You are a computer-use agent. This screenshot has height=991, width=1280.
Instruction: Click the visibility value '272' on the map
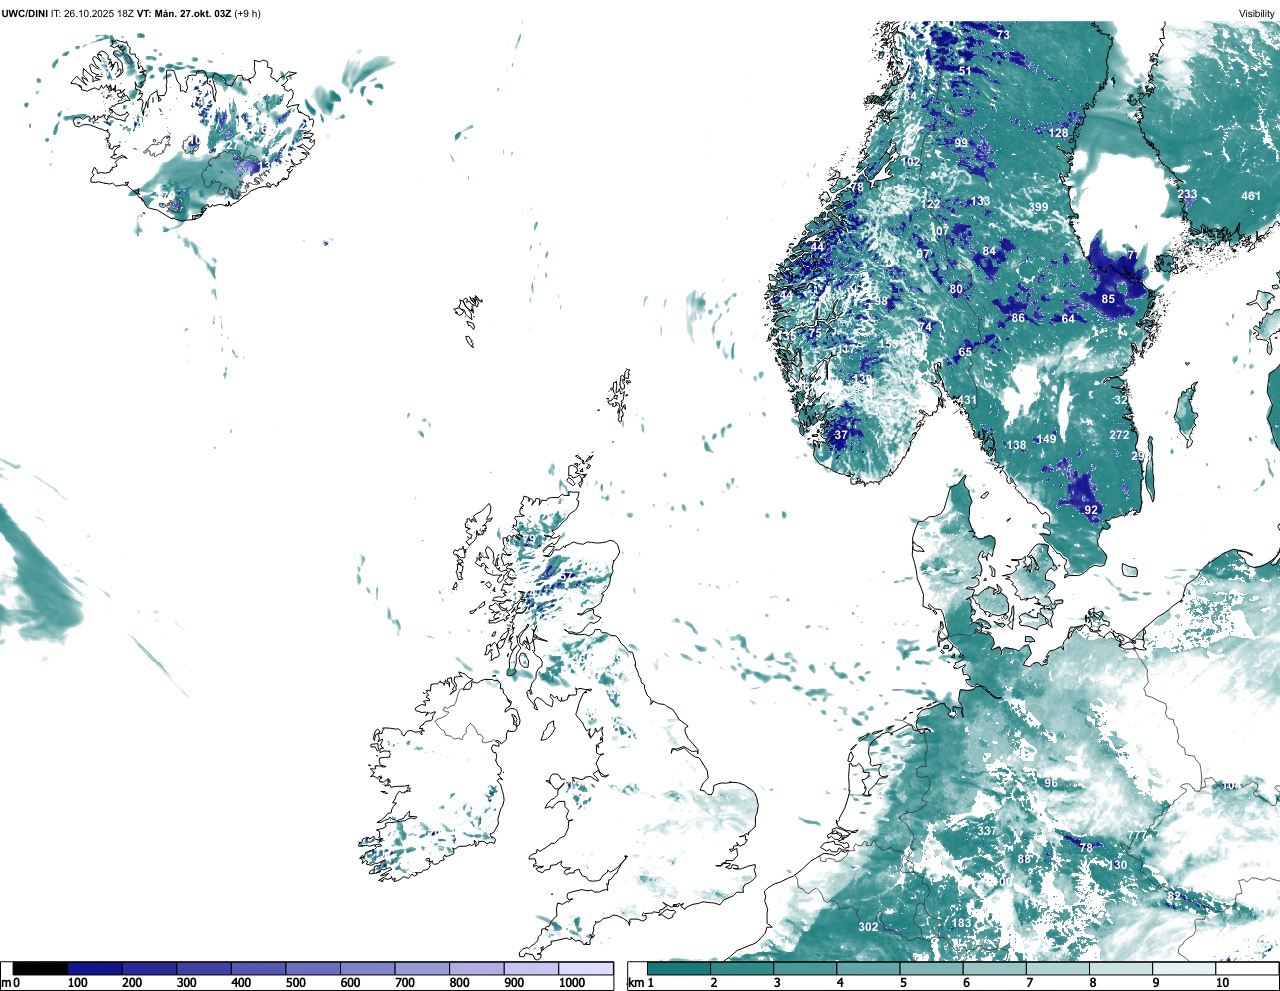click(1119, 435)
